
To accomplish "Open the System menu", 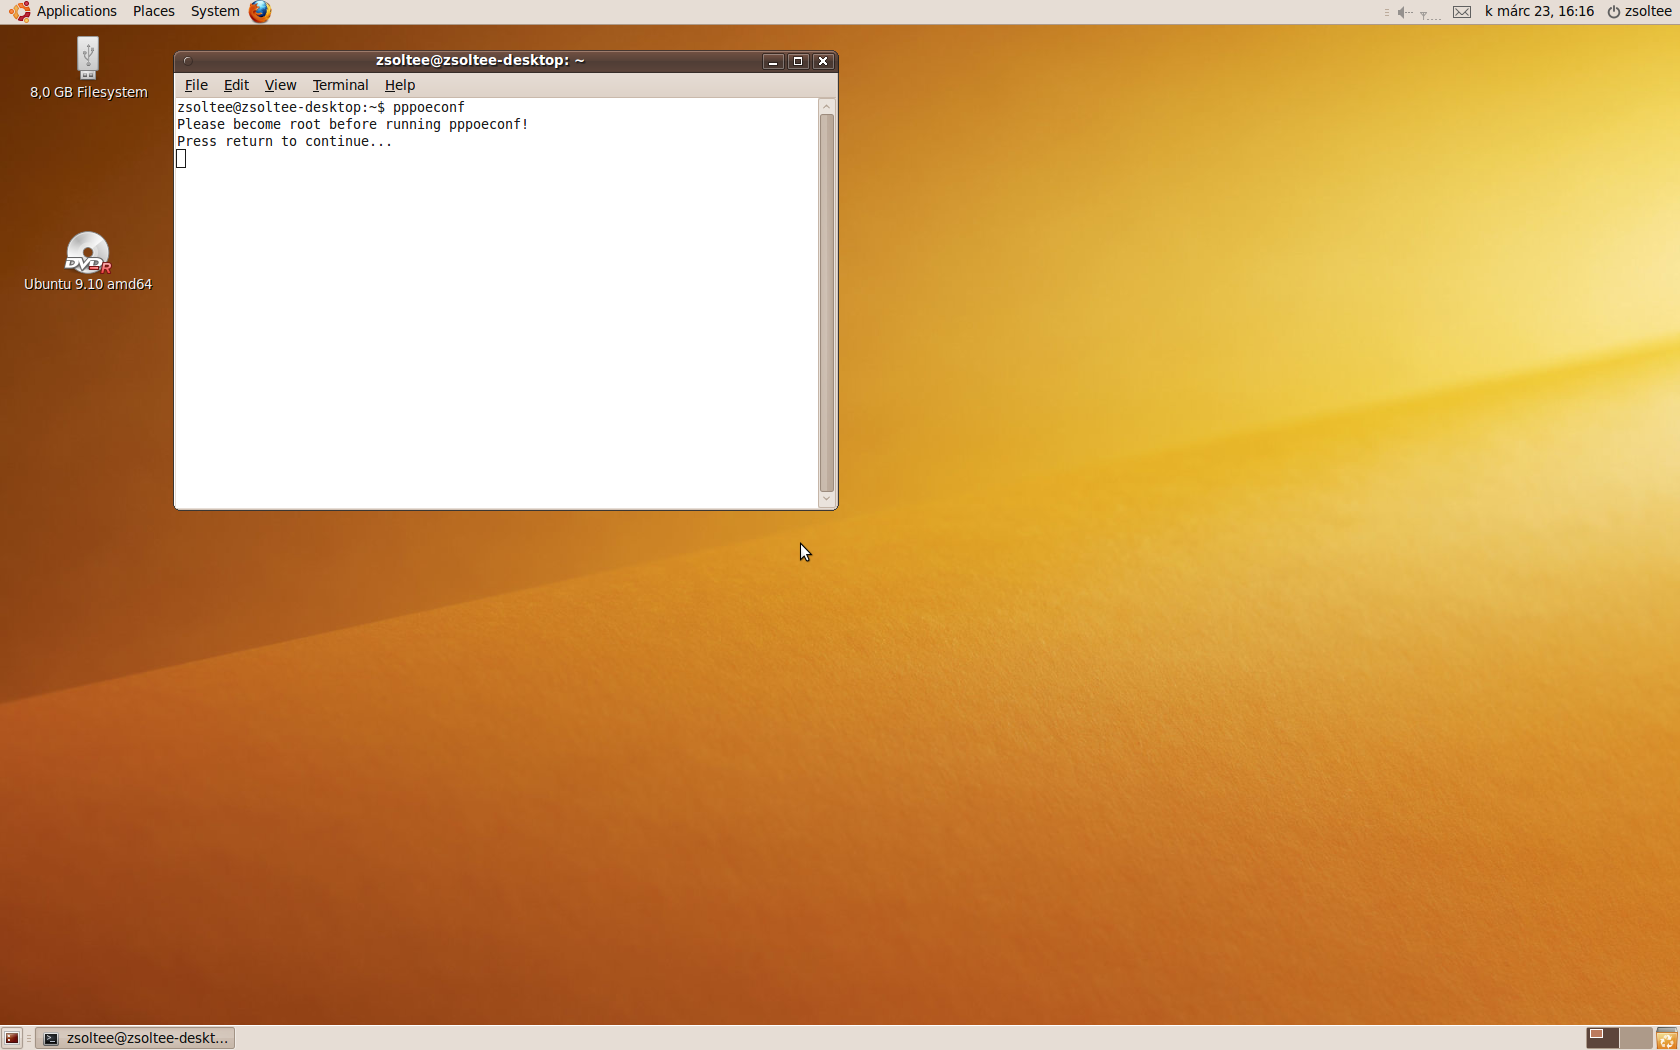I will [x=215, y=11].
